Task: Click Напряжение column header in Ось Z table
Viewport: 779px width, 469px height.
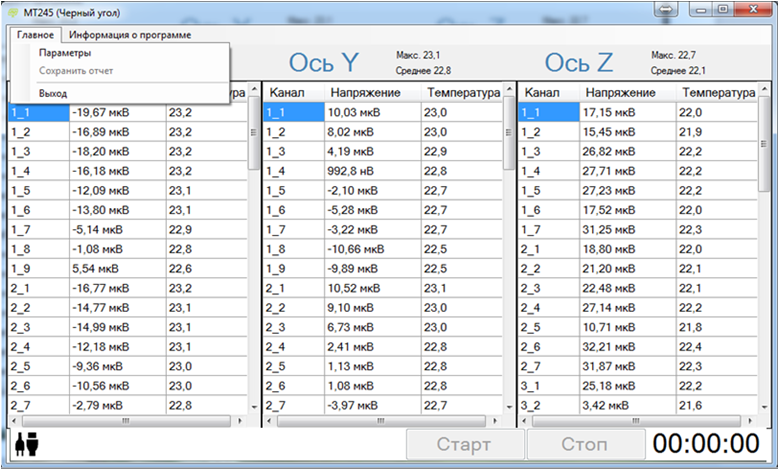Action: click(x=627, y=92)
